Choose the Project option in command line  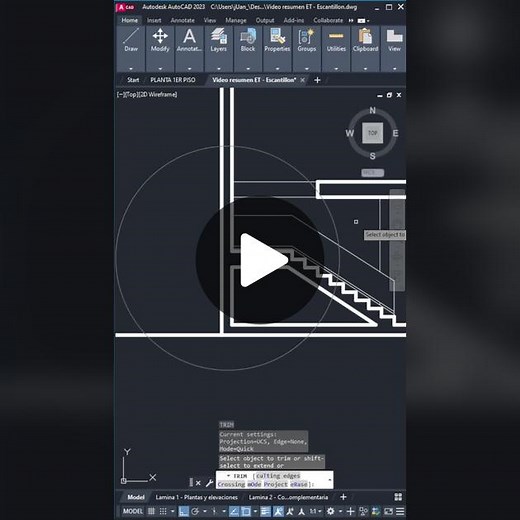click(x=275, y=484)
